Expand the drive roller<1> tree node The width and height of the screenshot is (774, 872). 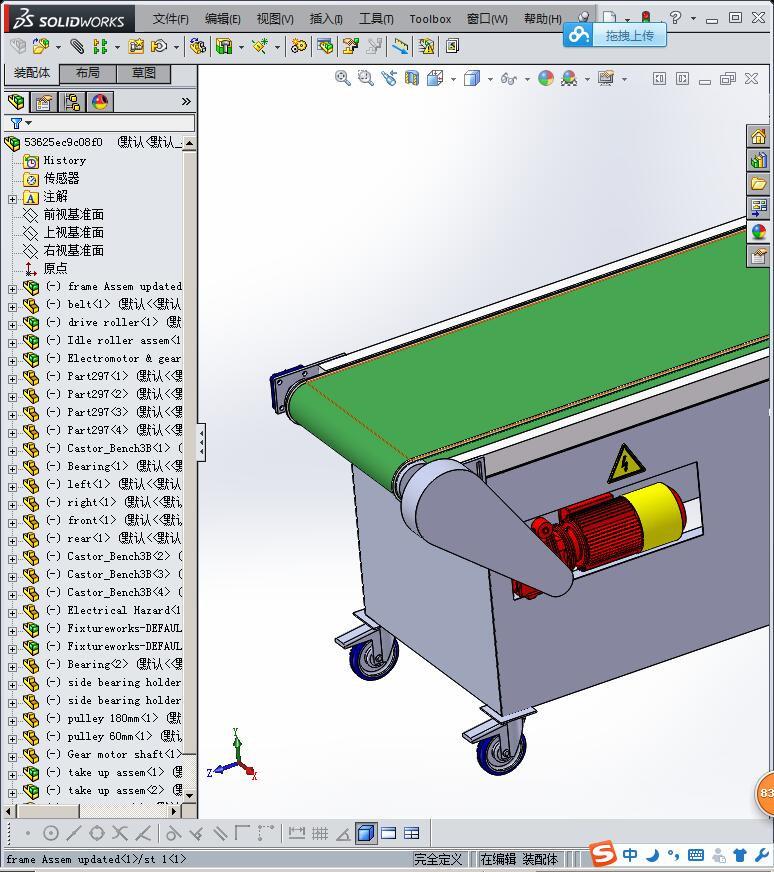coord(12,325)
